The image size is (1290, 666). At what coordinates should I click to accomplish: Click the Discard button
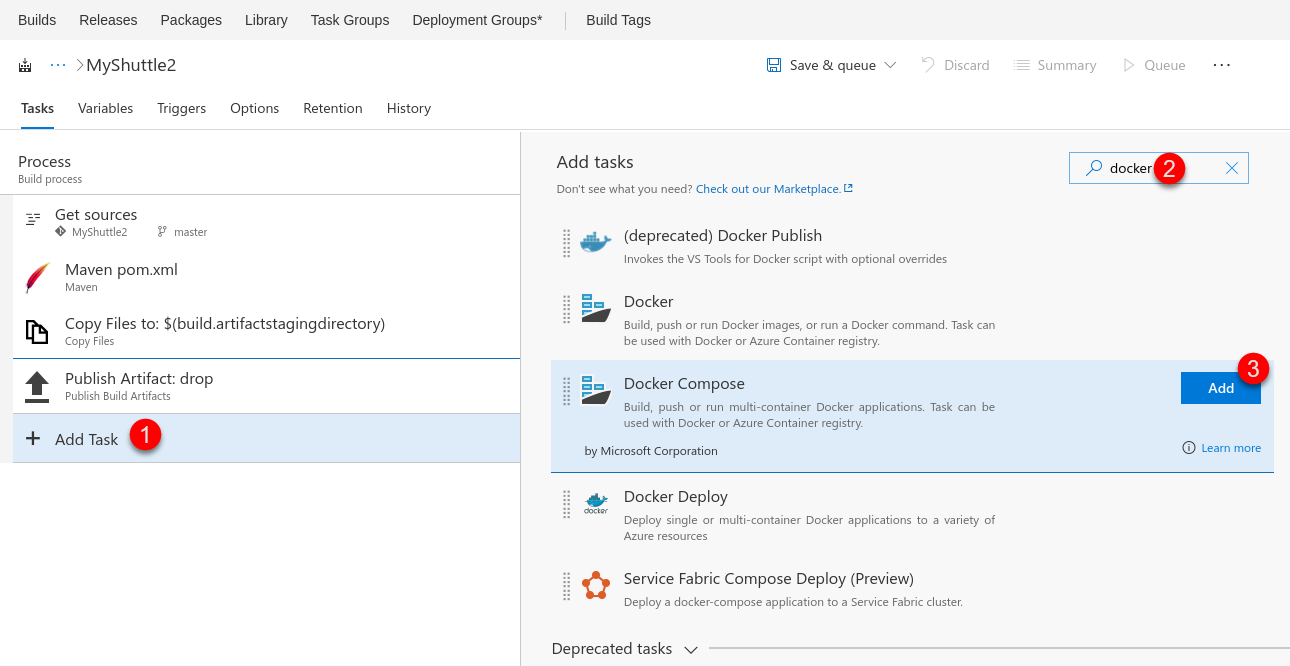tap(955, 65)
